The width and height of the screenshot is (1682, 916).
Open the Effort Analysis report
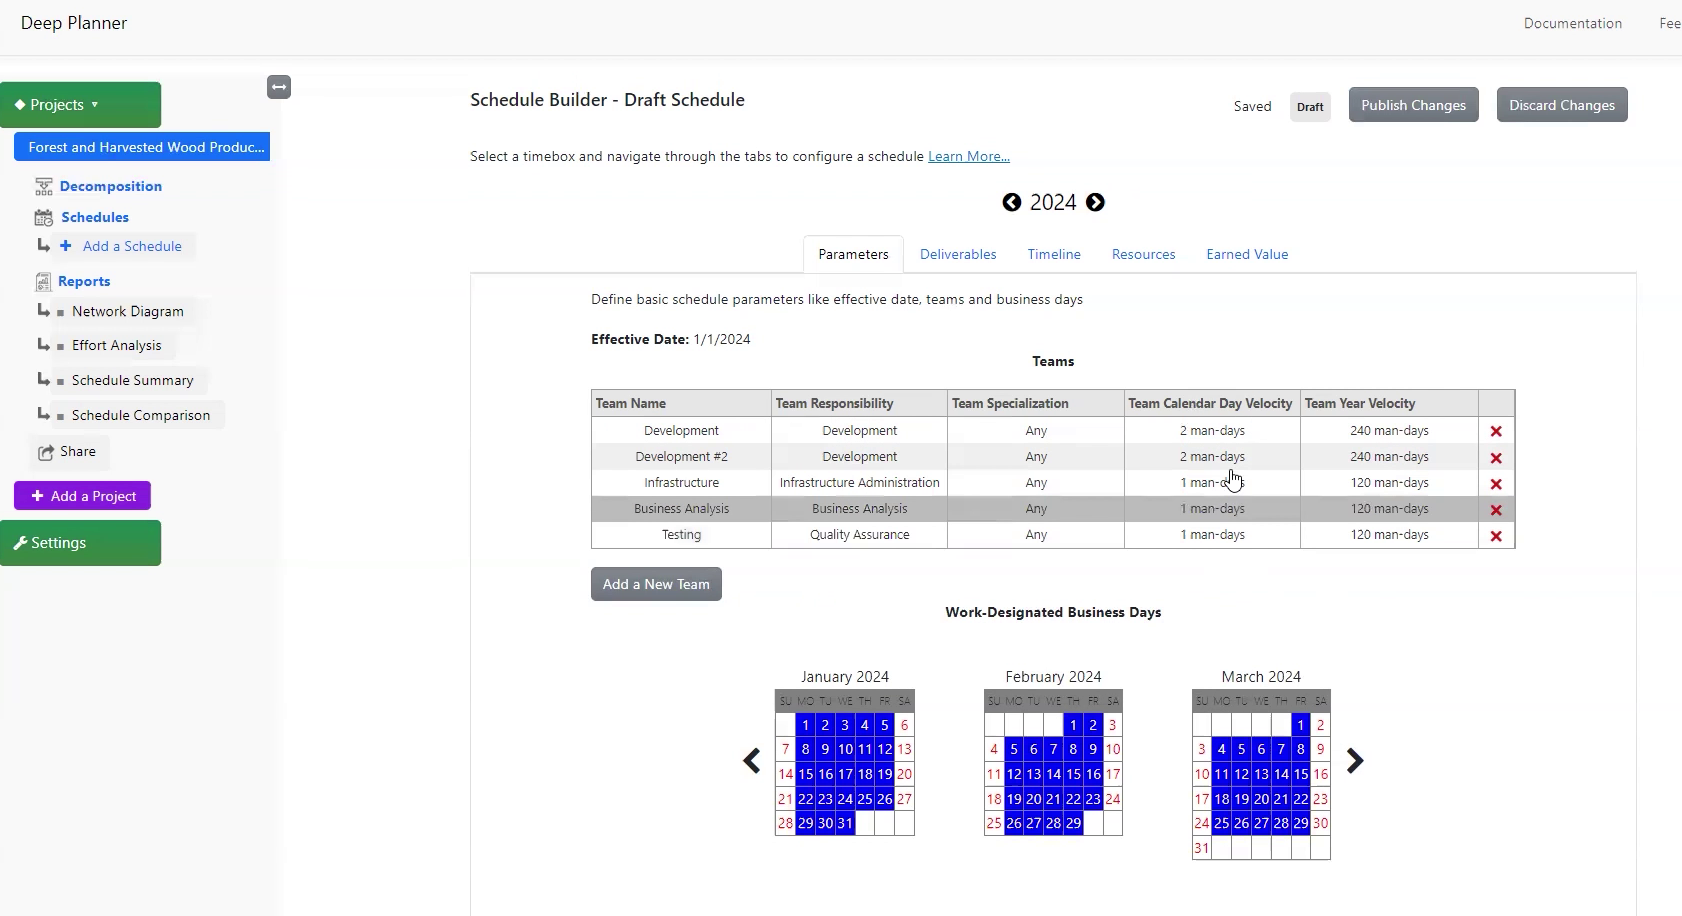(x=116, y=345)
